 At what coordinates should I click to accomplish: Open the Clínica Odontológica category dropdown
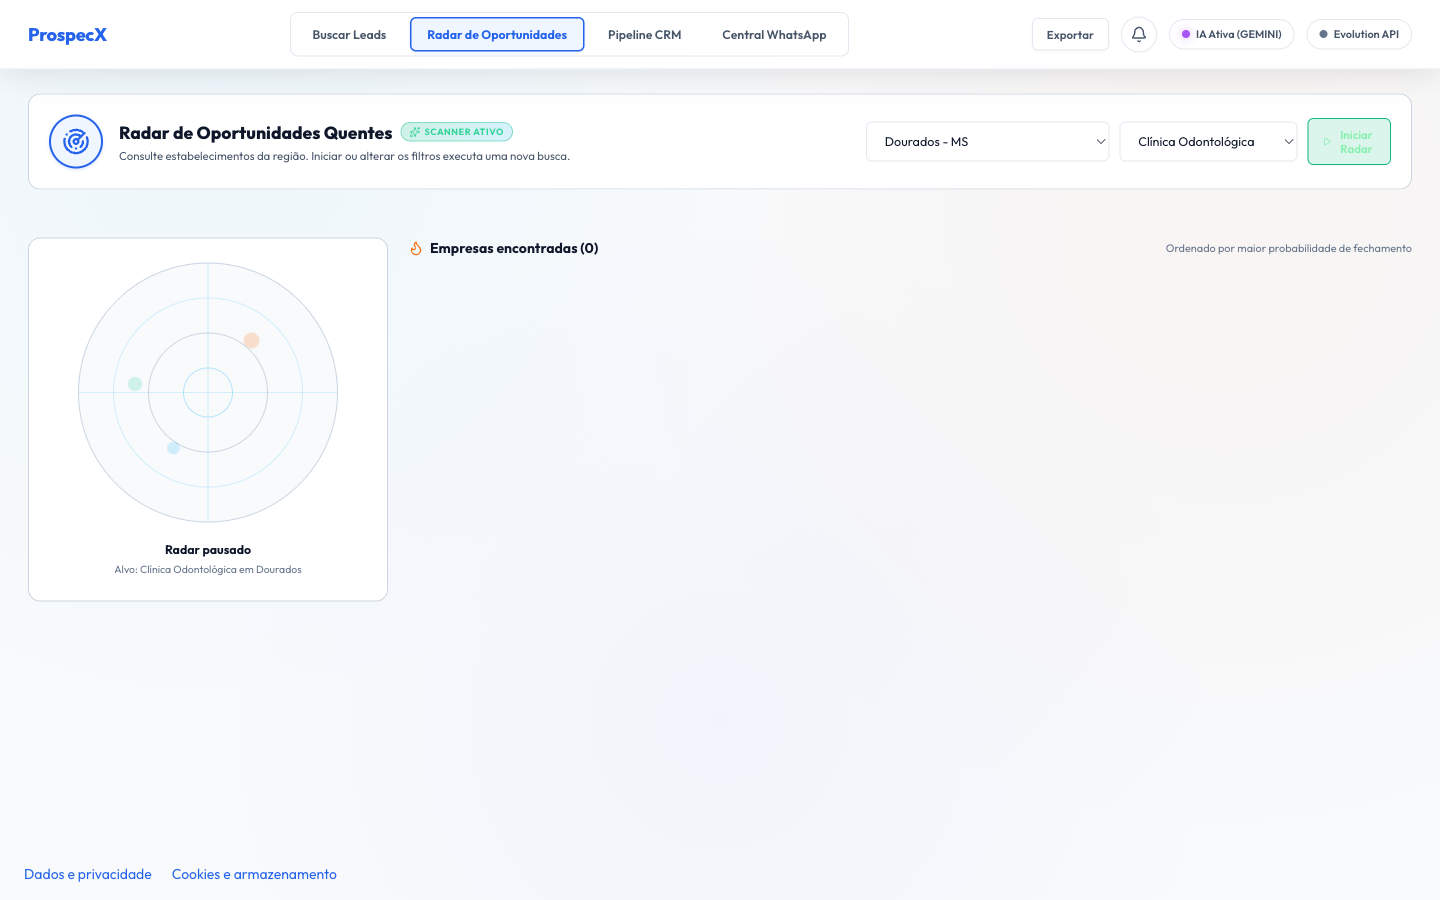click(x=1208, y=142)
